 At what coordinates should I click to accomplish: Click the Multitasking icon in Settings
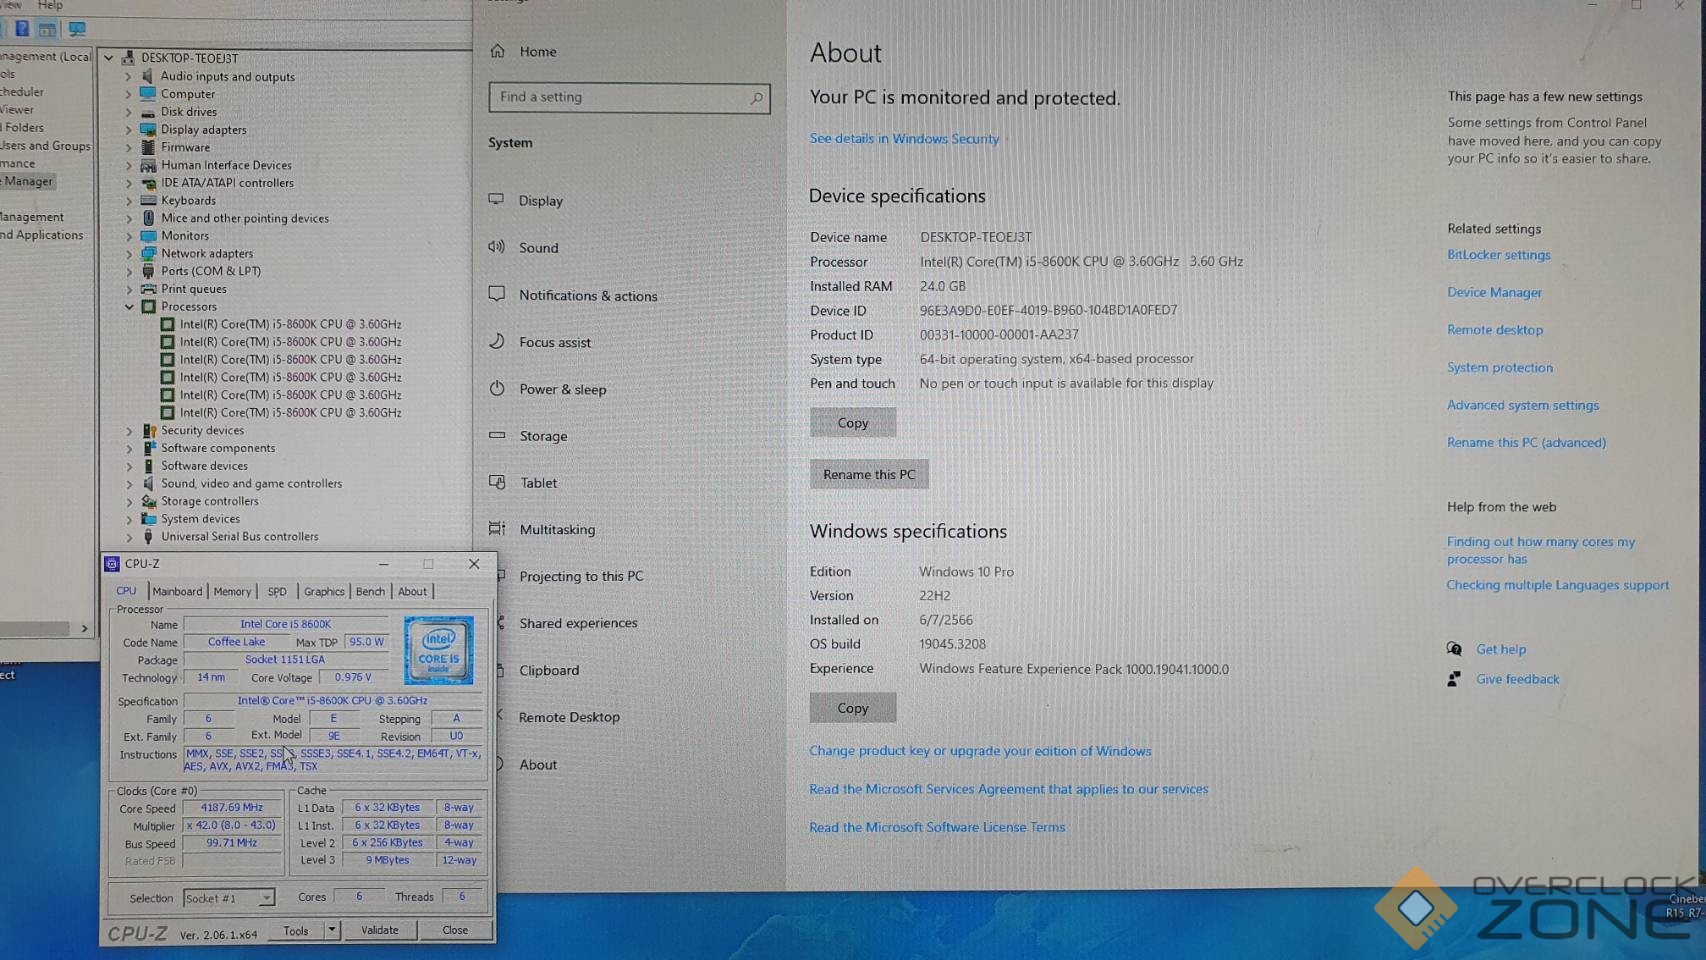496,528
